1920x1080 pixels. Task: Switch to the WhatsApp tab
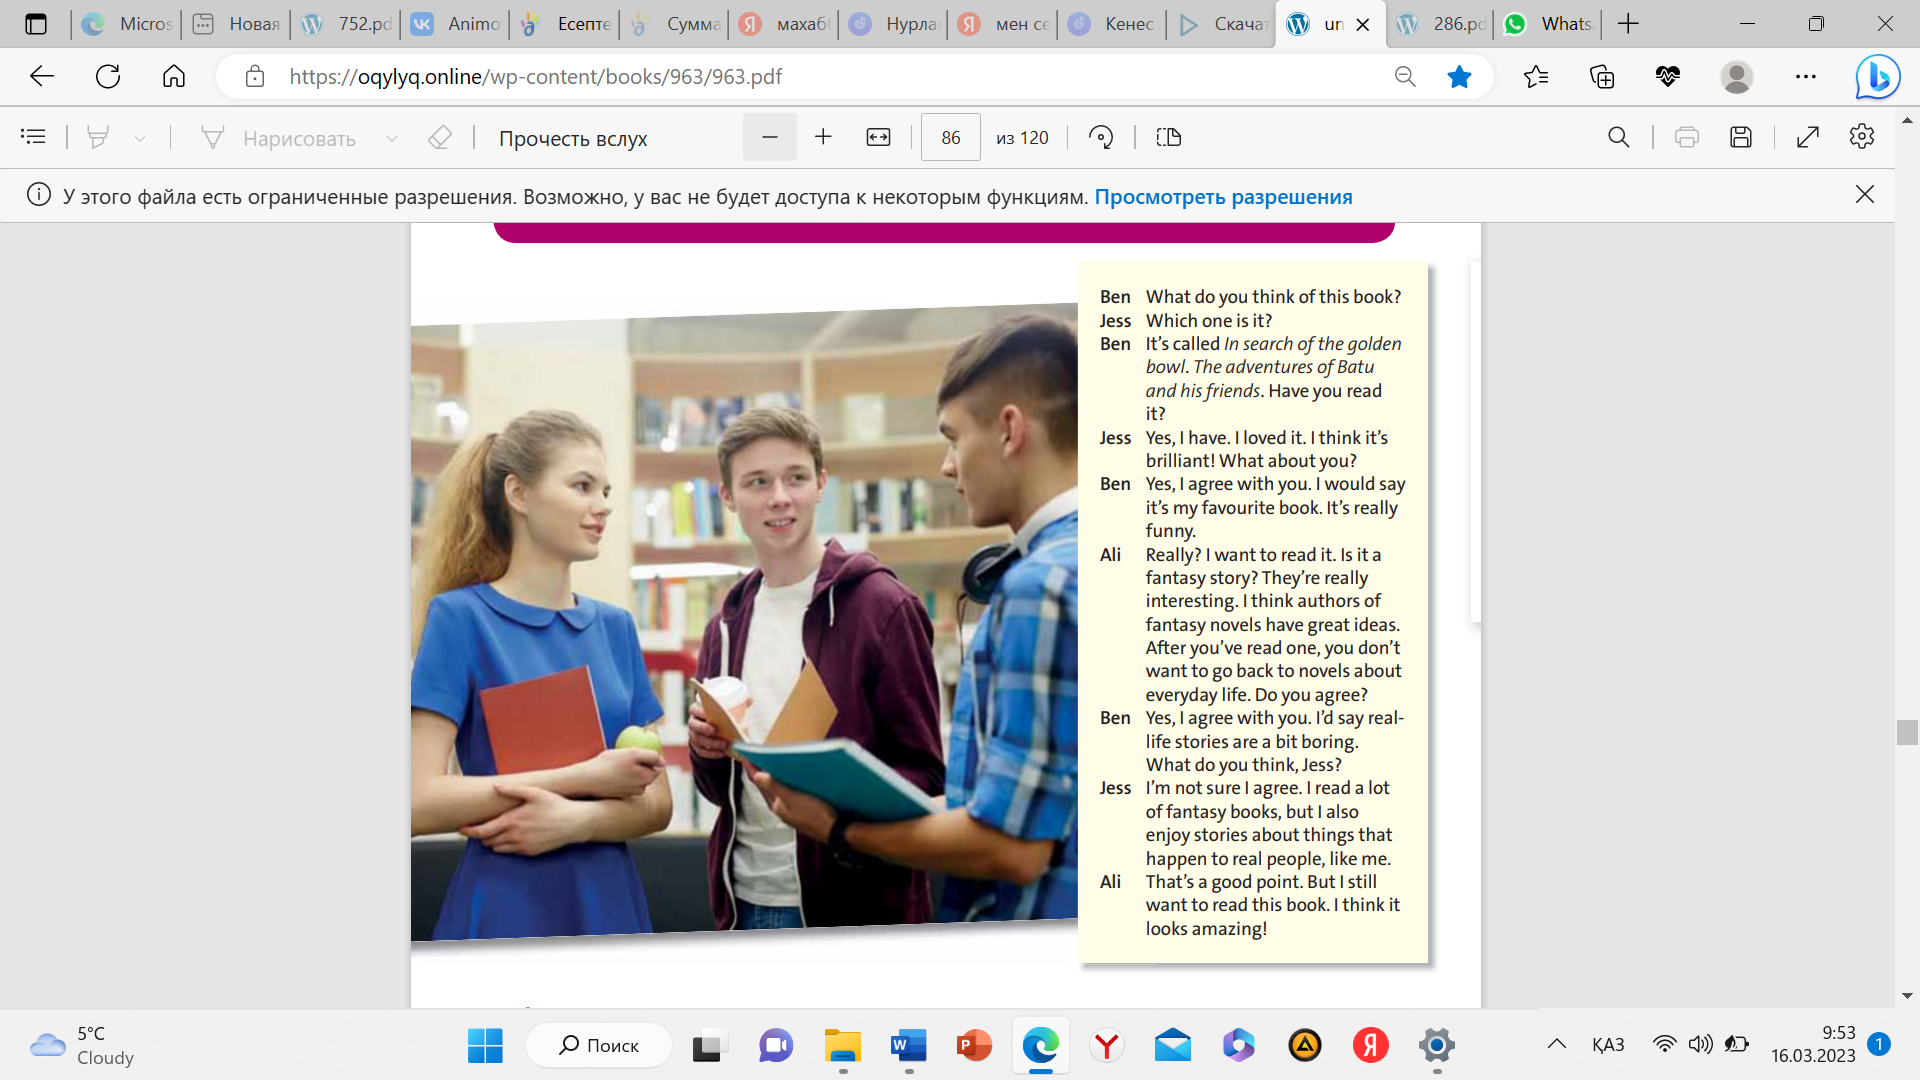pos(1548,24)
